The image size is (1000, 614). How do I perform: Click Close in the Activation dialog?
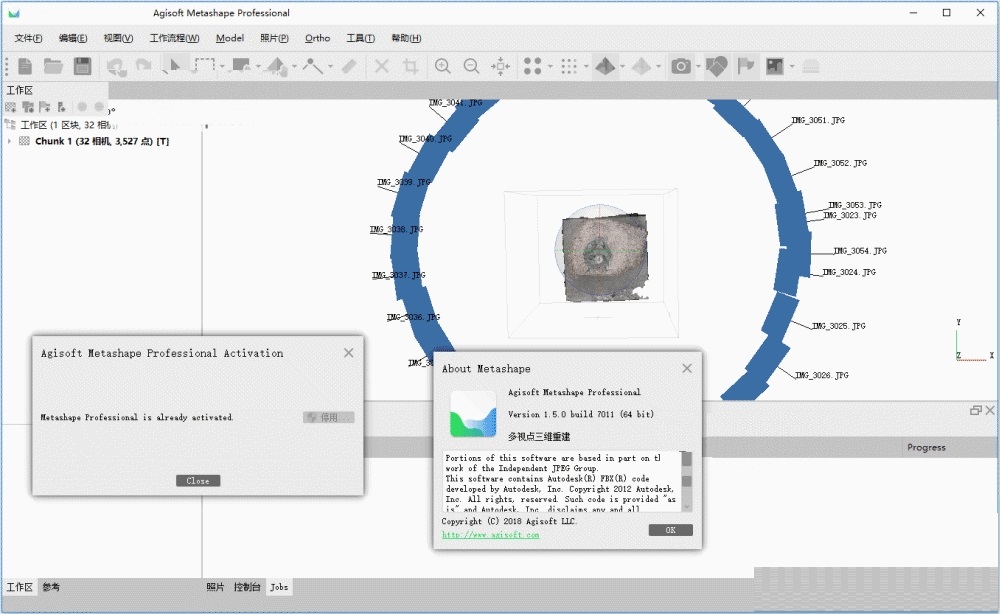[x=198, y=481]
